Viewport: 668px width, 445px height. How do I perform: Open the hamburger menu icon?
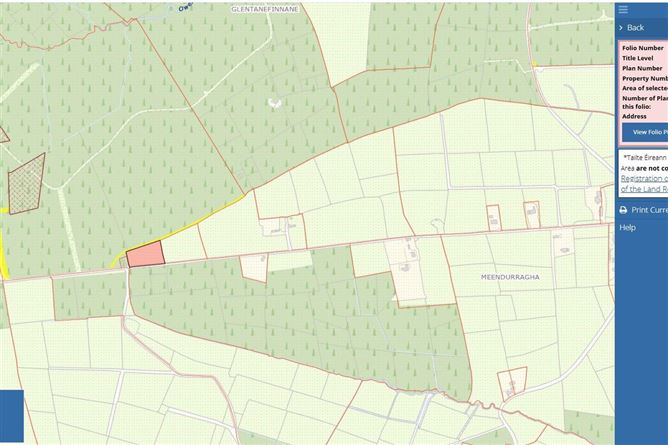pos(623,9)
